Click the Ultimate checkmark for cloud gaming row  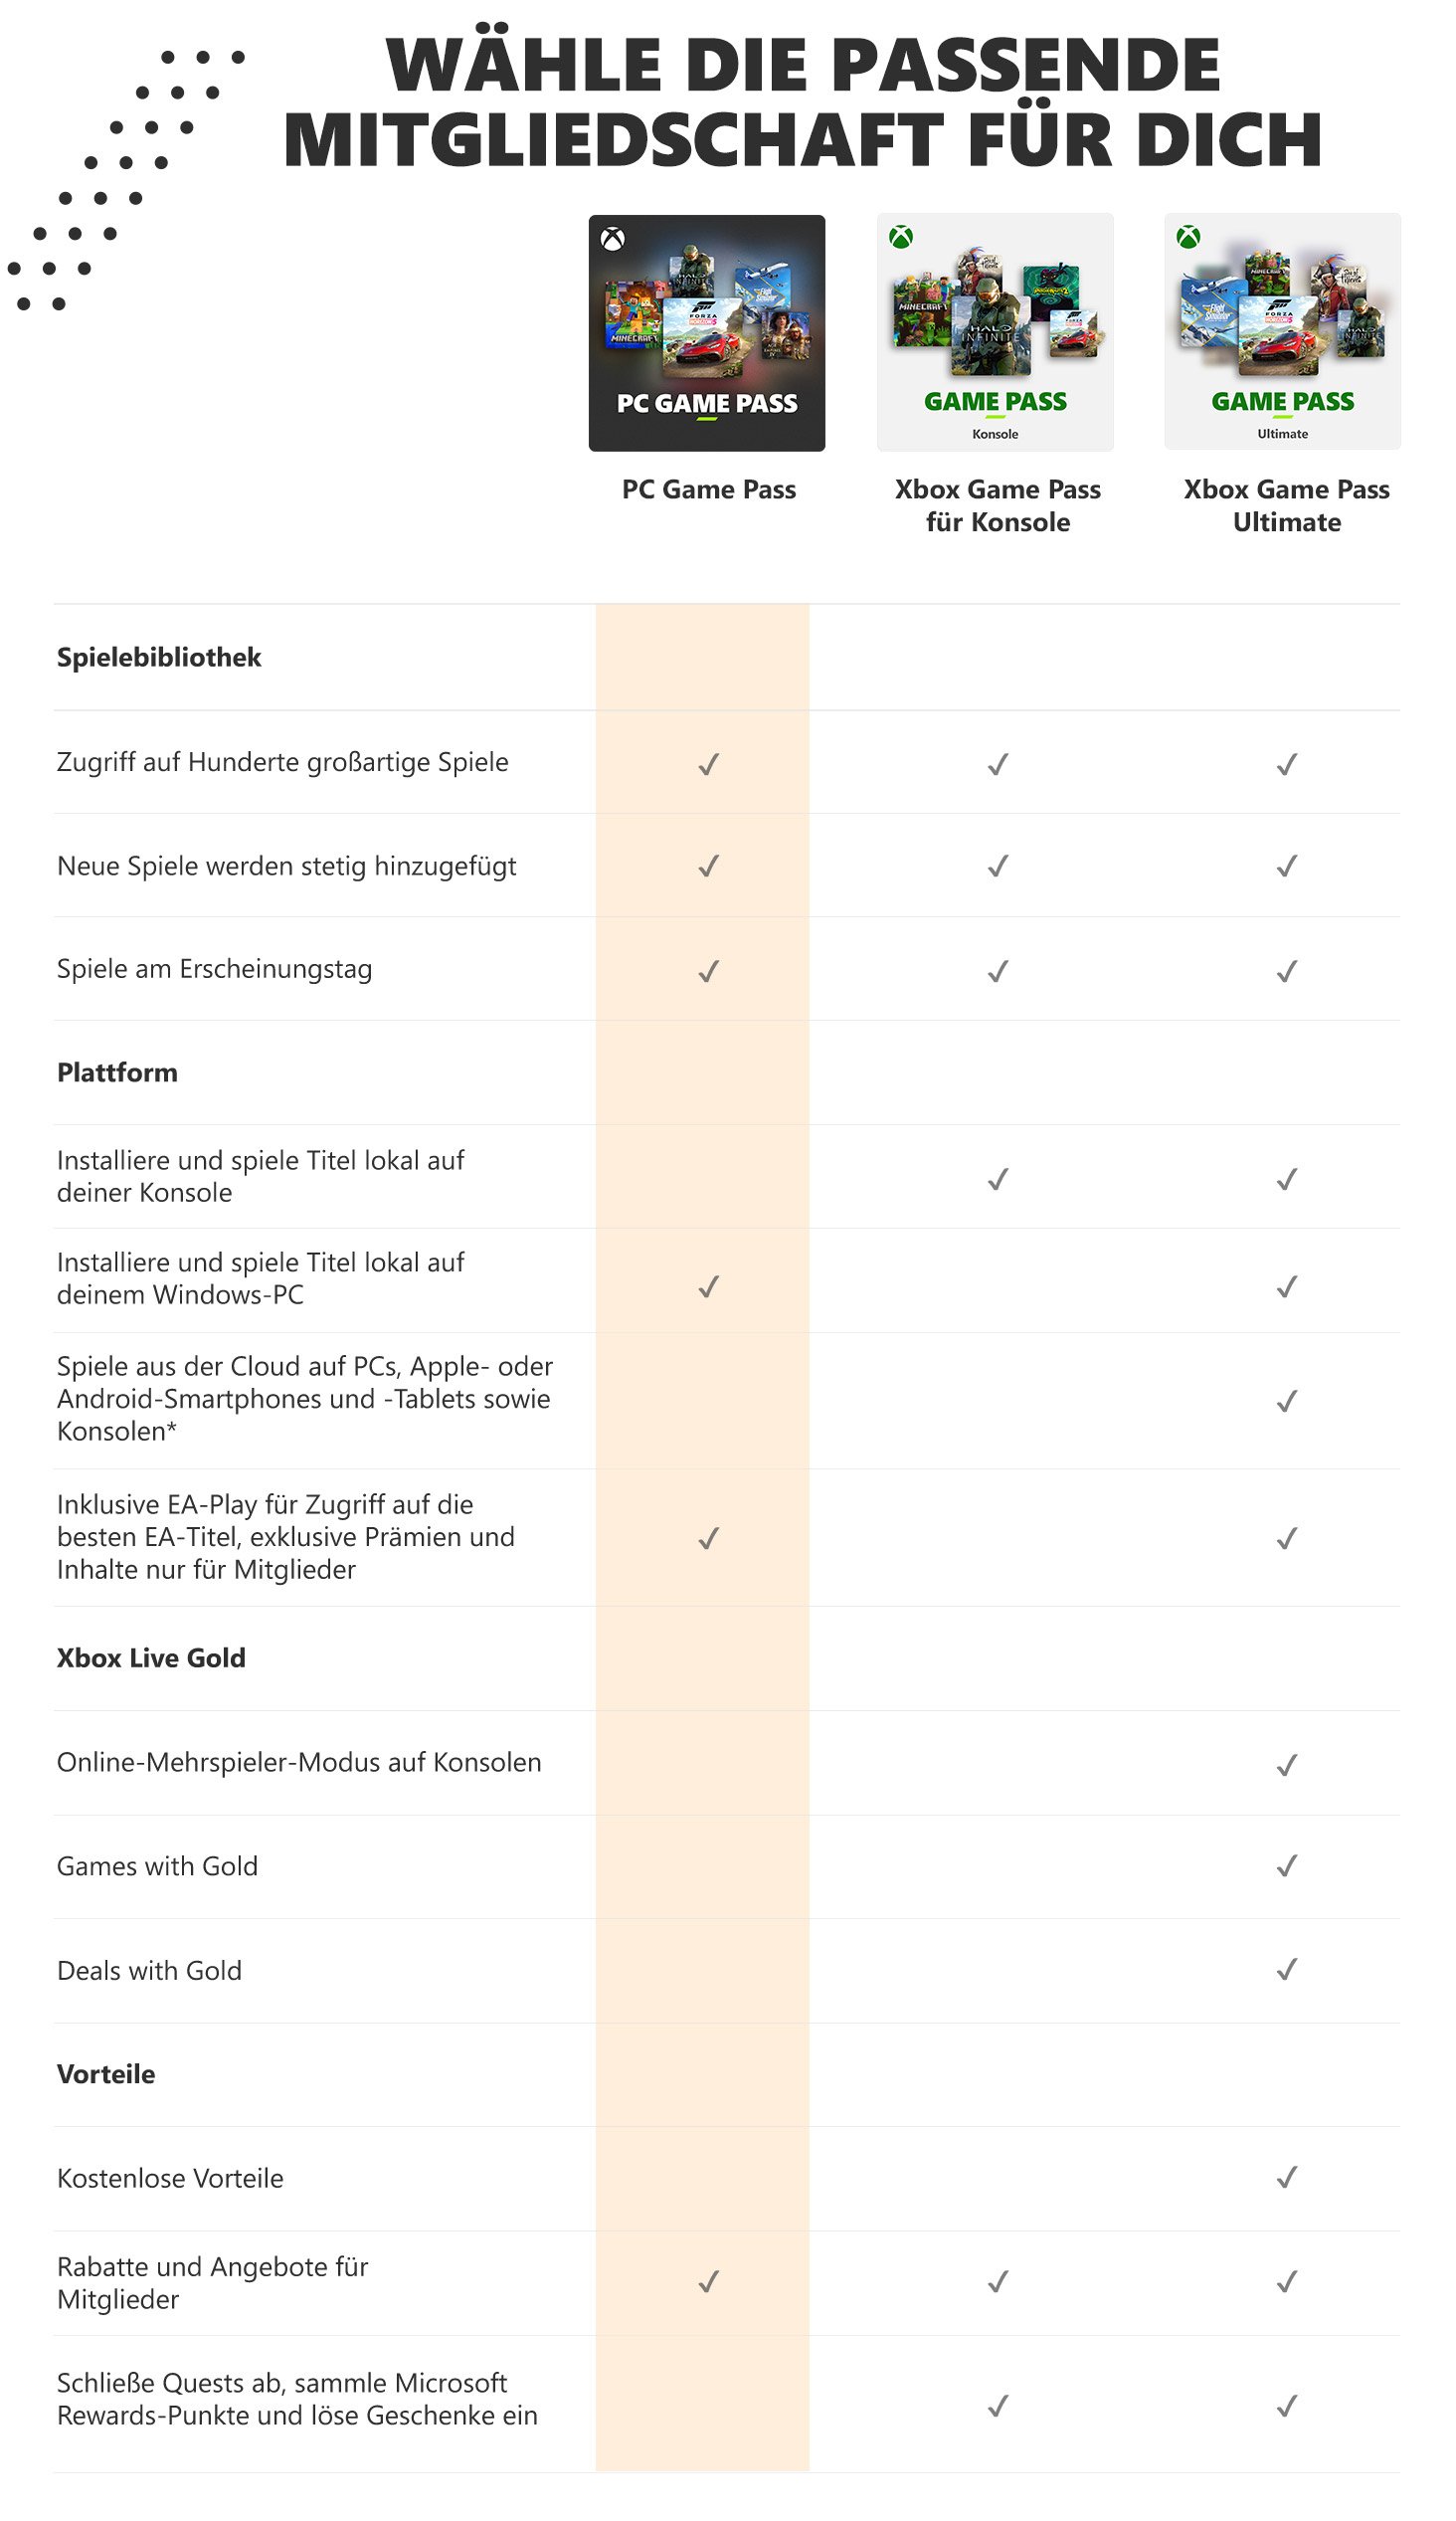pyautogui.click(x=1286, y=1401)
